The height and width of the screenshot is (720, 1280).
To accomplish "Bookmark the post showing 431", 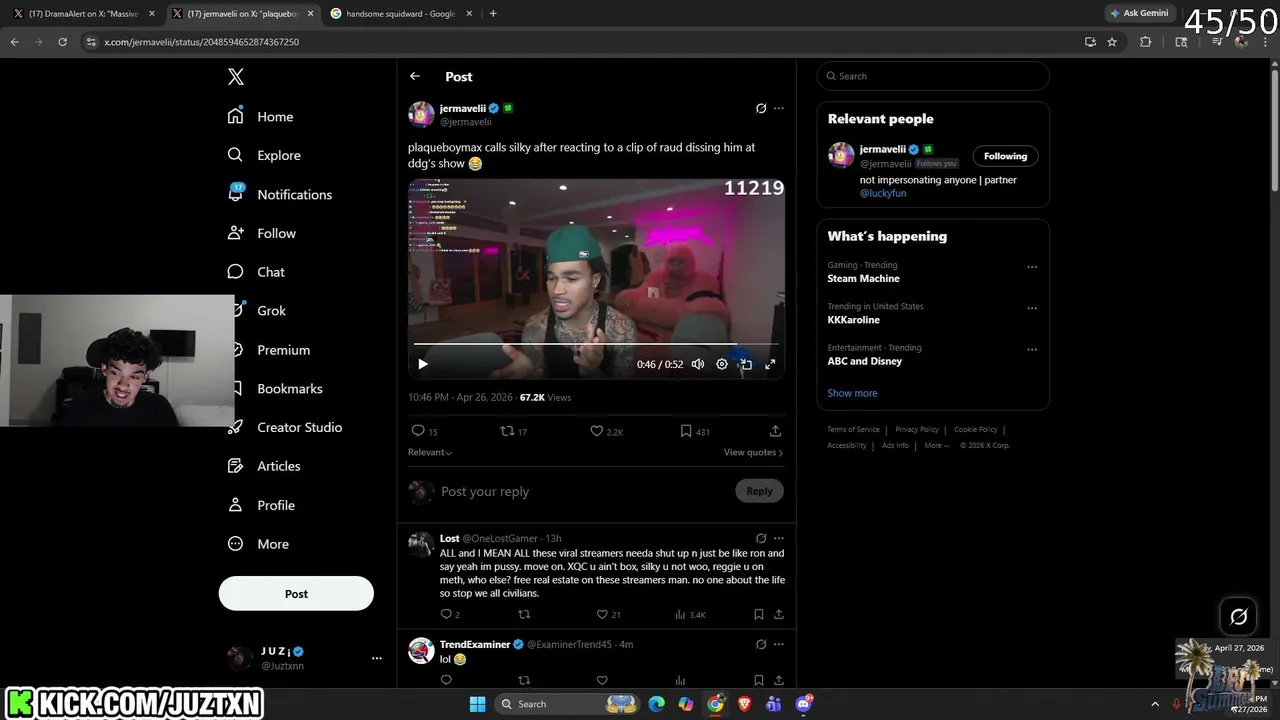I will [x=686, y=431].
